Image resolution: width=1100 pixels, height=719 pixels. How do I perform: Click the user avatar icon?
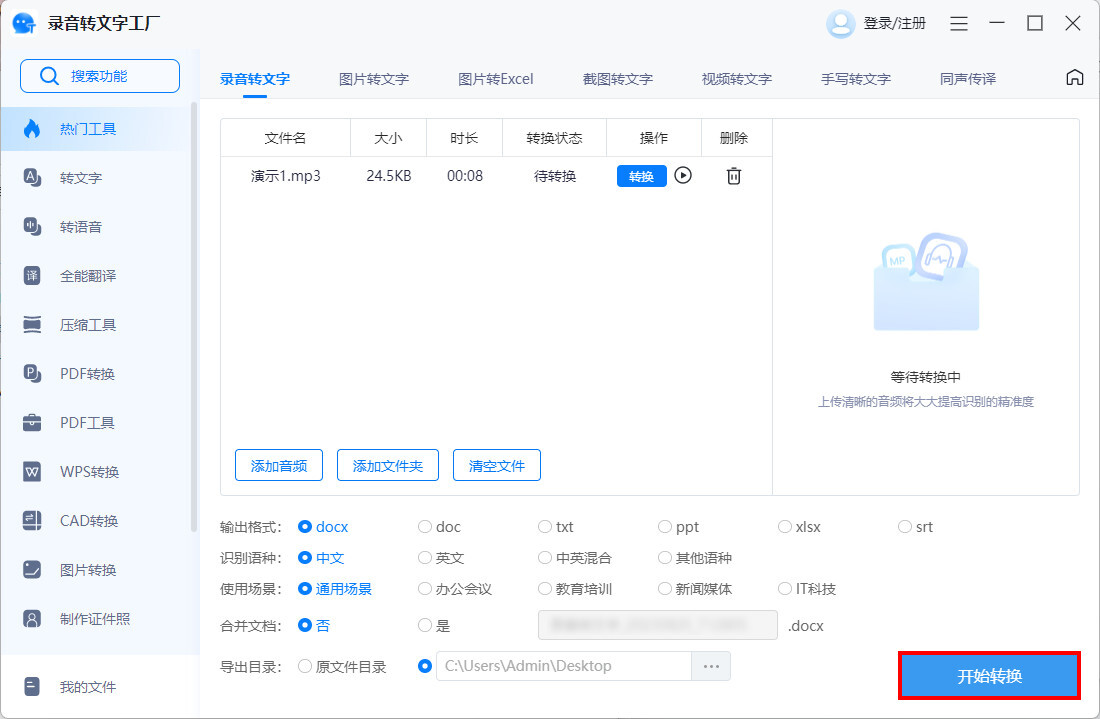coord(840,24)
